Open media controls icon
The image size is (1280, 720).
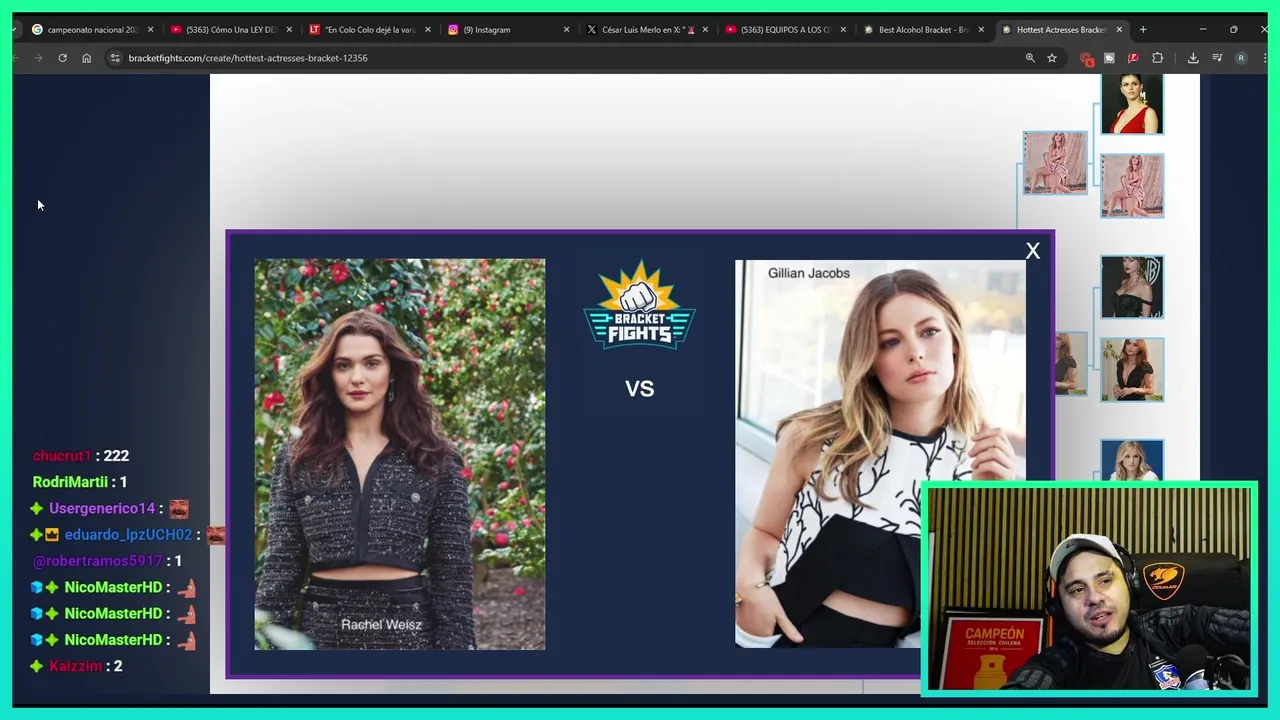tap(1217, 58)
